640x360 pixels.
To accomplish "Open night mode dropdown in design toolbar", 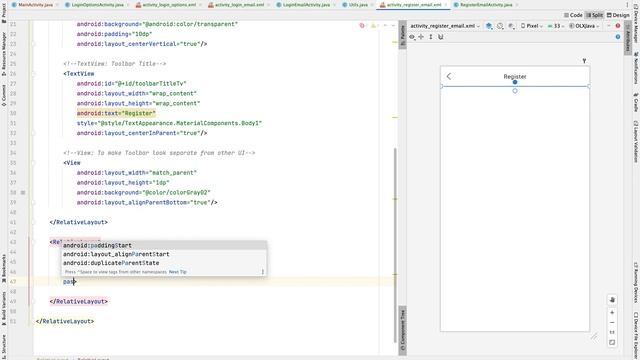I will point(511,26).
